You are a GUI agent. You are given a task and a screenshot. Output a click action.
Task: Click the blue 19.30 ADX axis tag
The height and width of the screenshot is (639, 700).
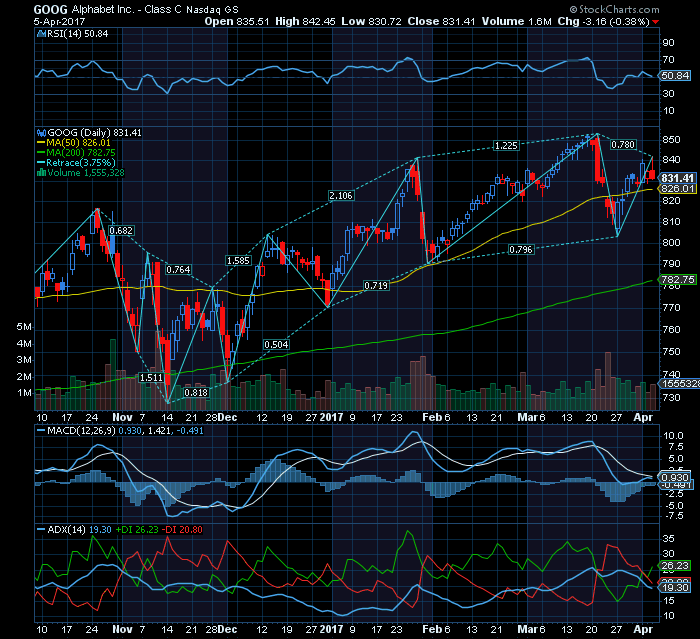(x=675, y=588)
